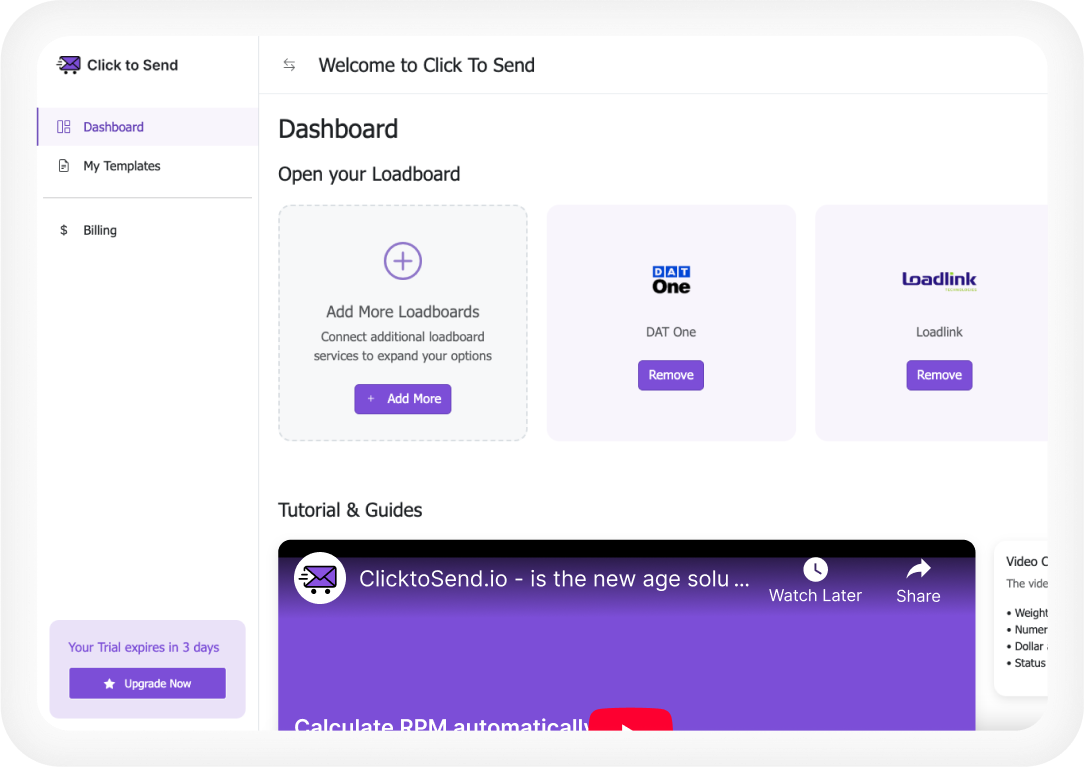The image size is (1084, 767).
Task: Click the Billing dollar sign icon
Action: click(x=64, y=230)
